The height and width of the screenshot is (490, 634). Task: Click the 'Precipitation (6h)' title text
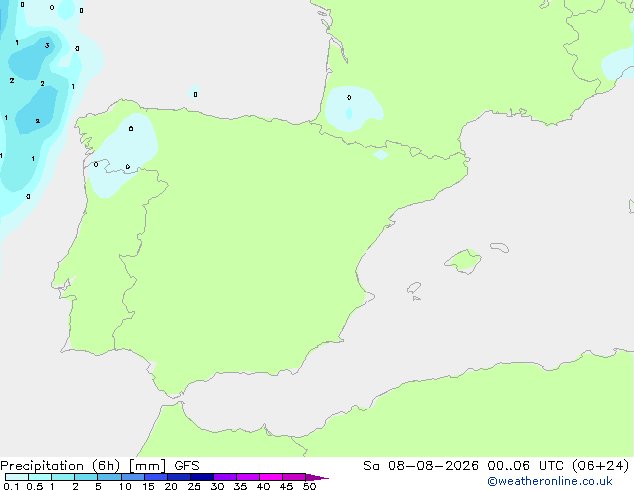[x=60, y=466]
